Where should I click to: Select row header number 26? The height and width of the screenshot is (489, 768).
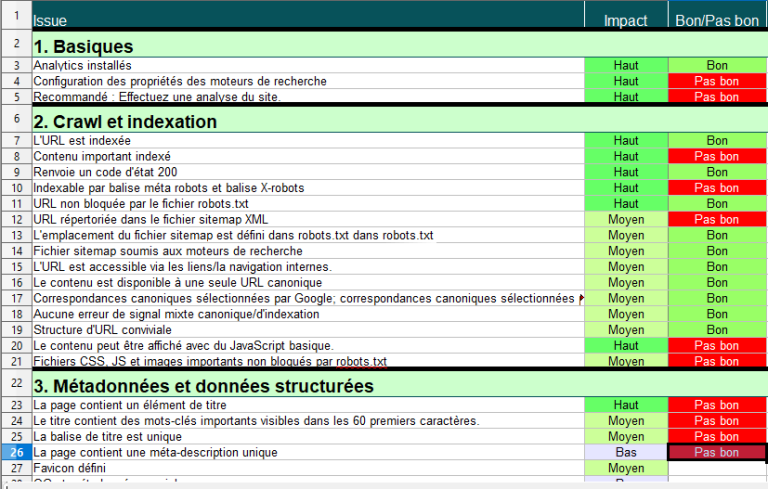coord(17,452)
